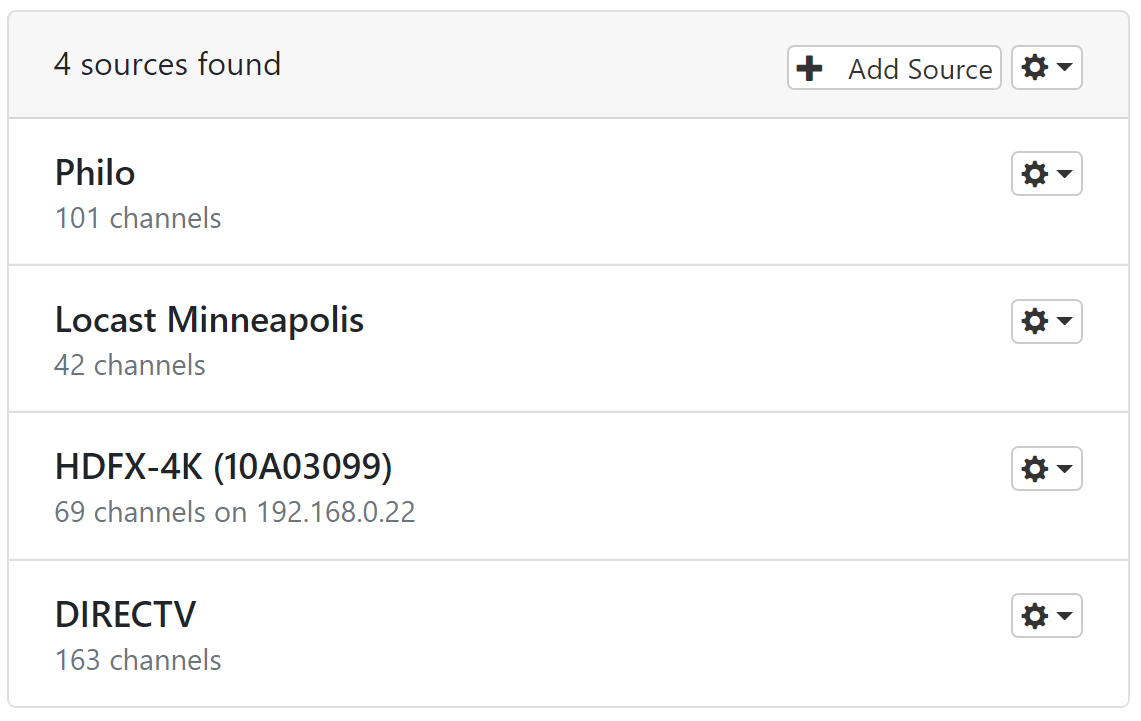Click the DIRECTV source gear icon

click(1035, 616)
